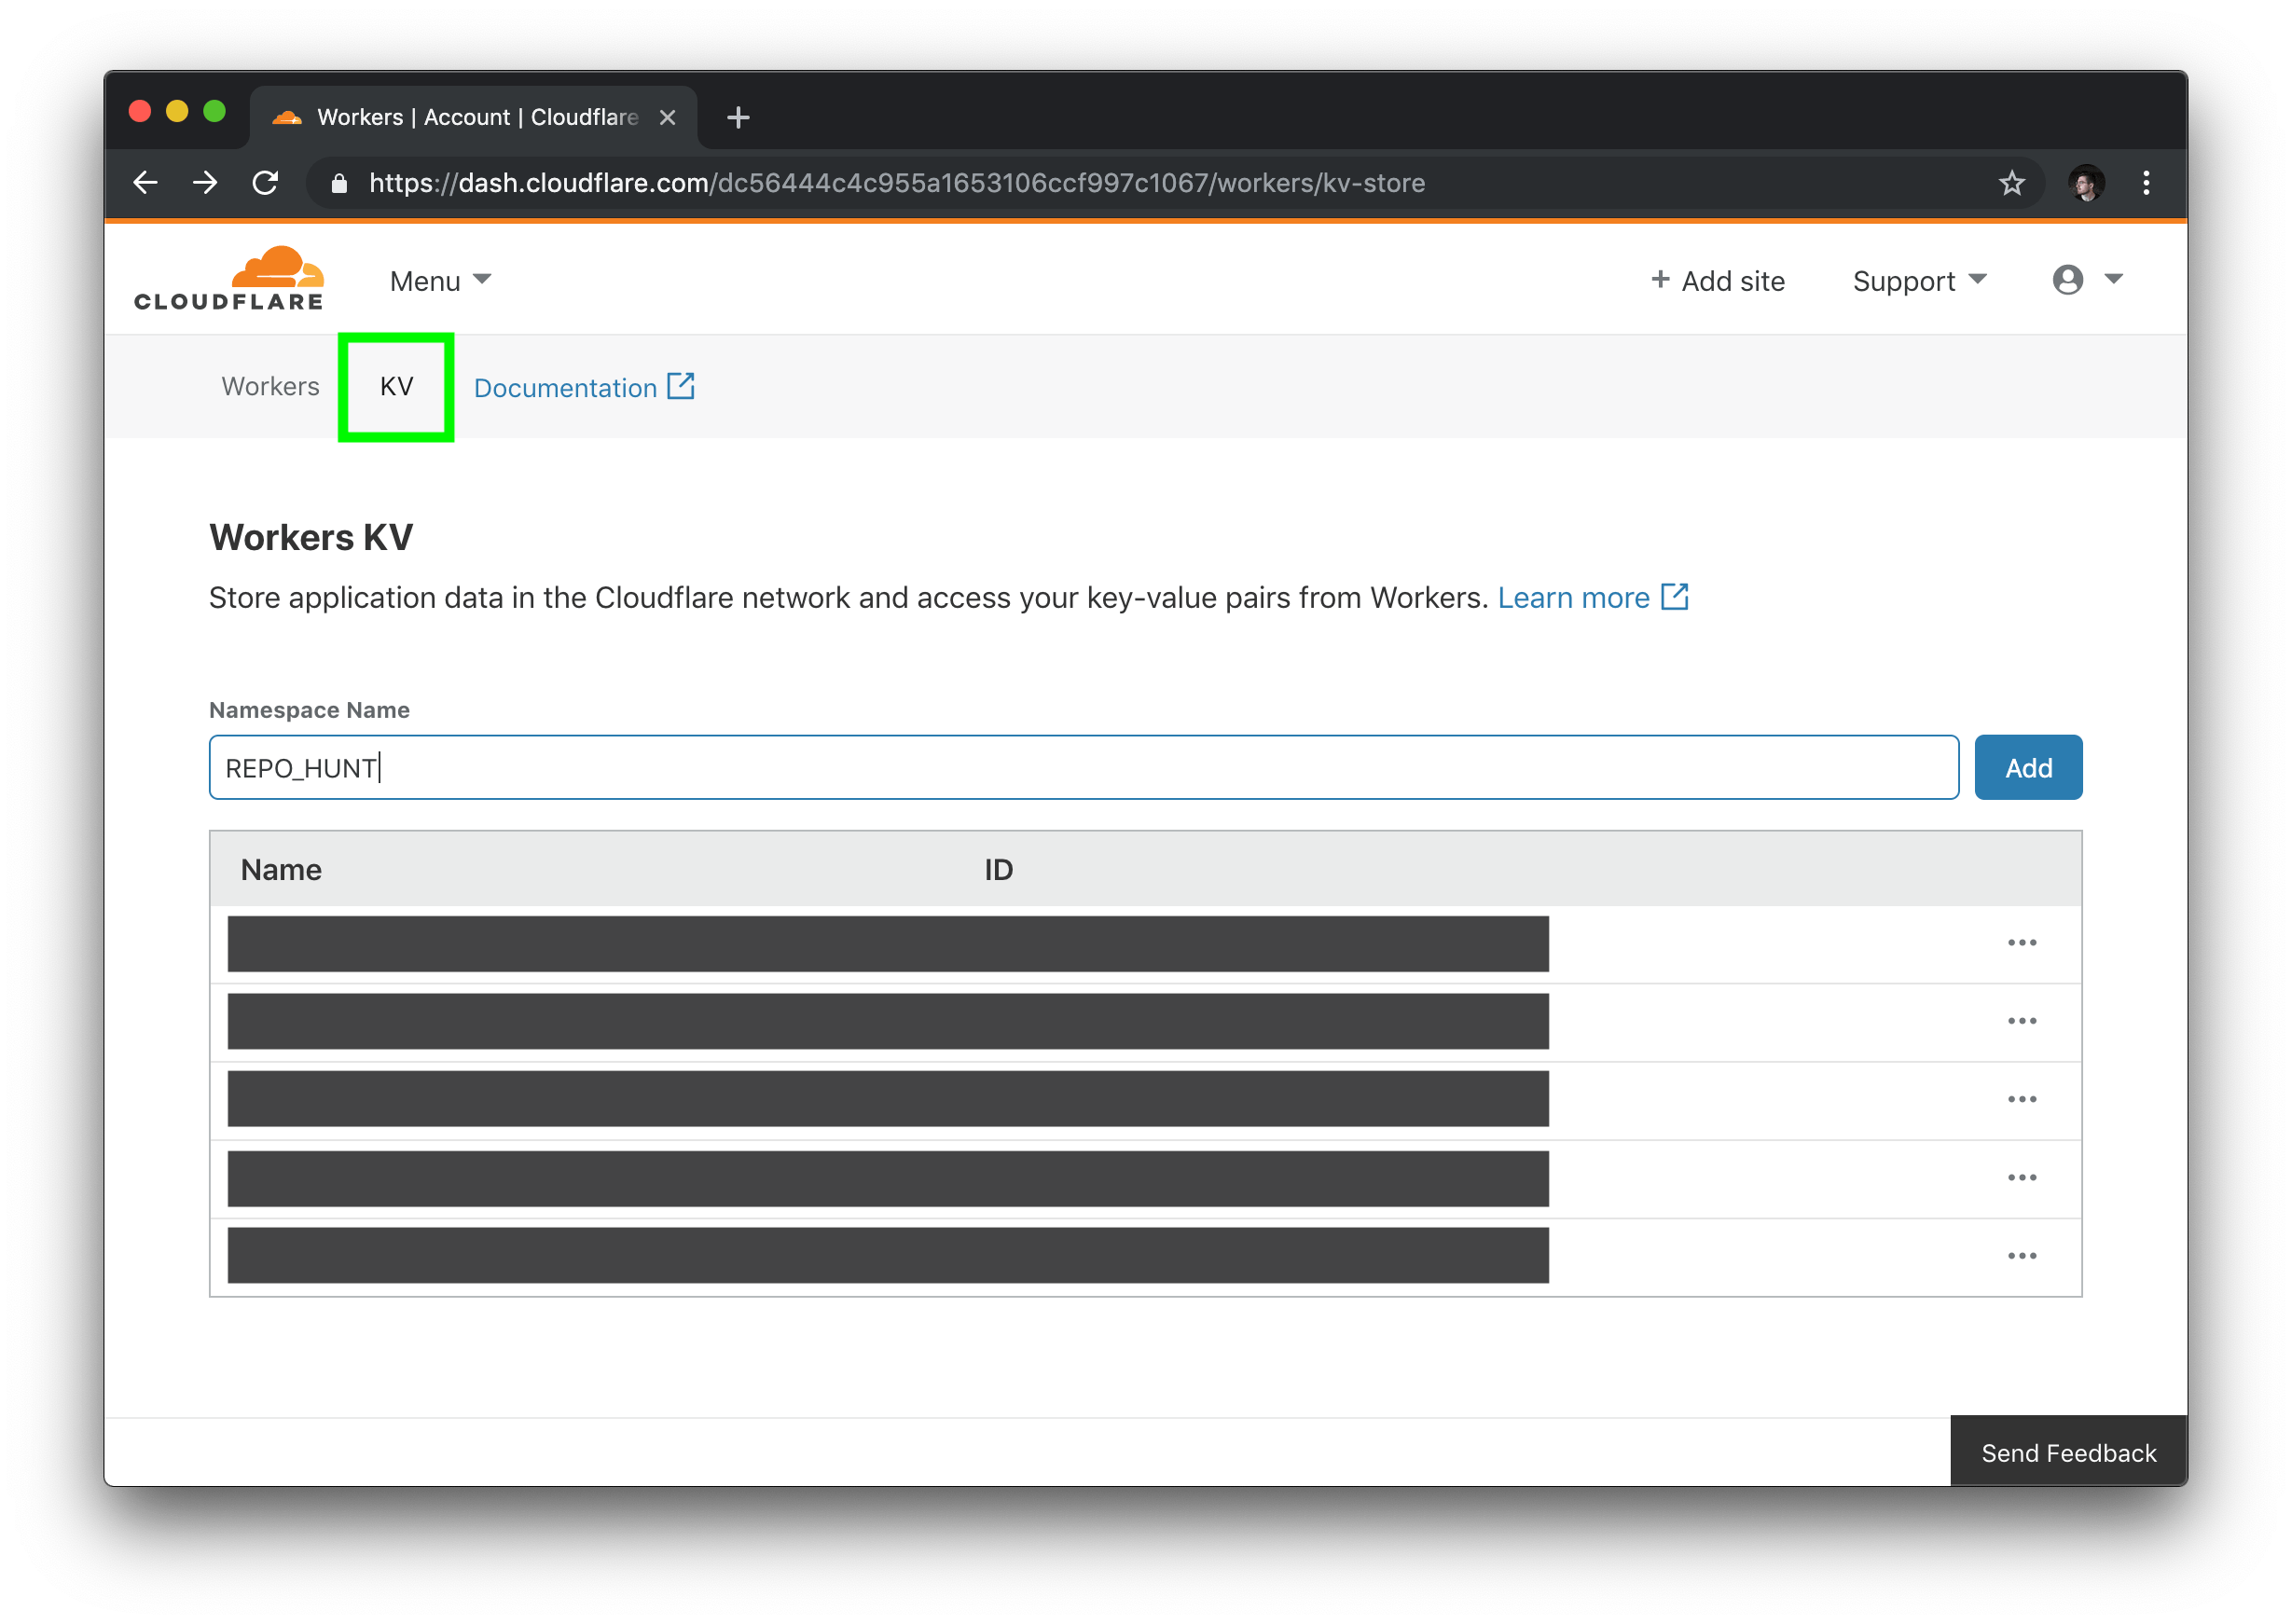This screenshot has height=1624, width=2292.
Task: Open options for second namespace row
Action: [2021, 1021]
